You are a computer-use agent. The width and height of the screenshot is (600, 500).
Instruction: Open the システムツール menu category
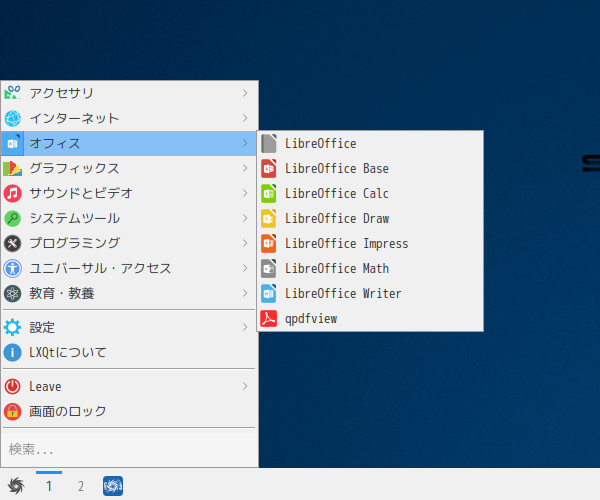coord(129,218)
